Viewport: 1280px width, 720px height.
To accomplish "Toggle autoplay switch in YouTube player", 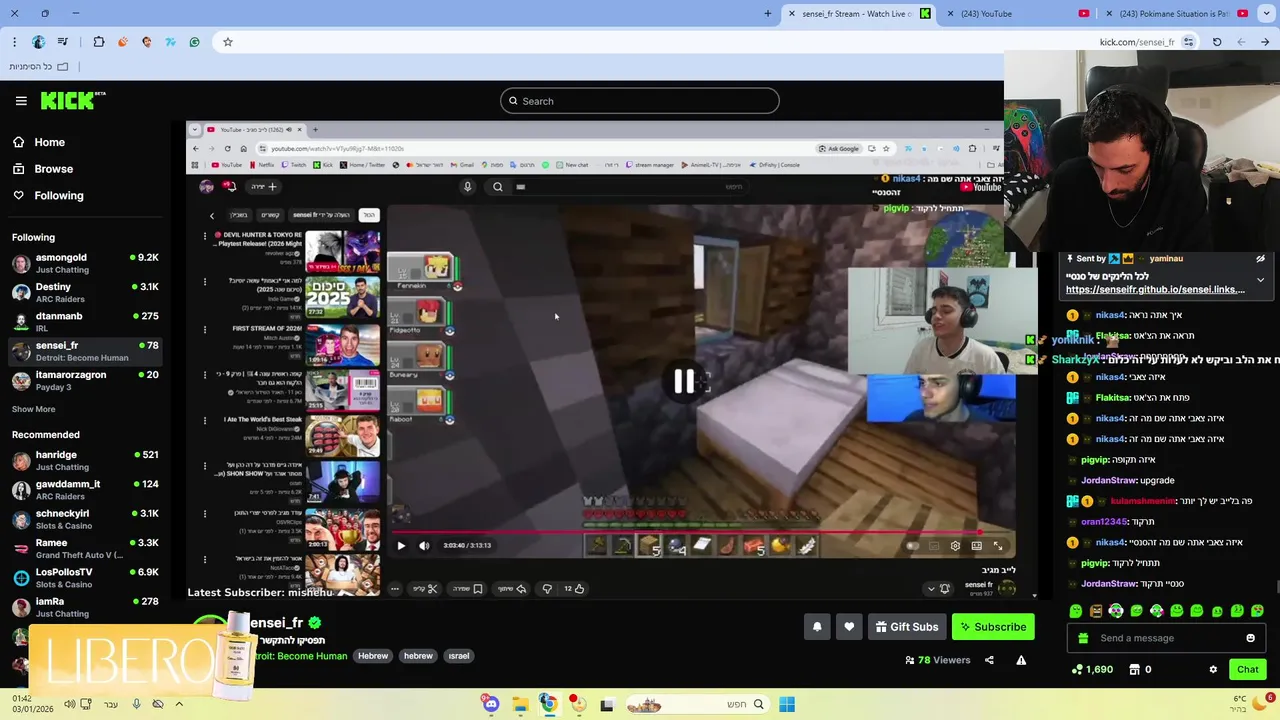I will pyautogui.click(x=912, y=546).
